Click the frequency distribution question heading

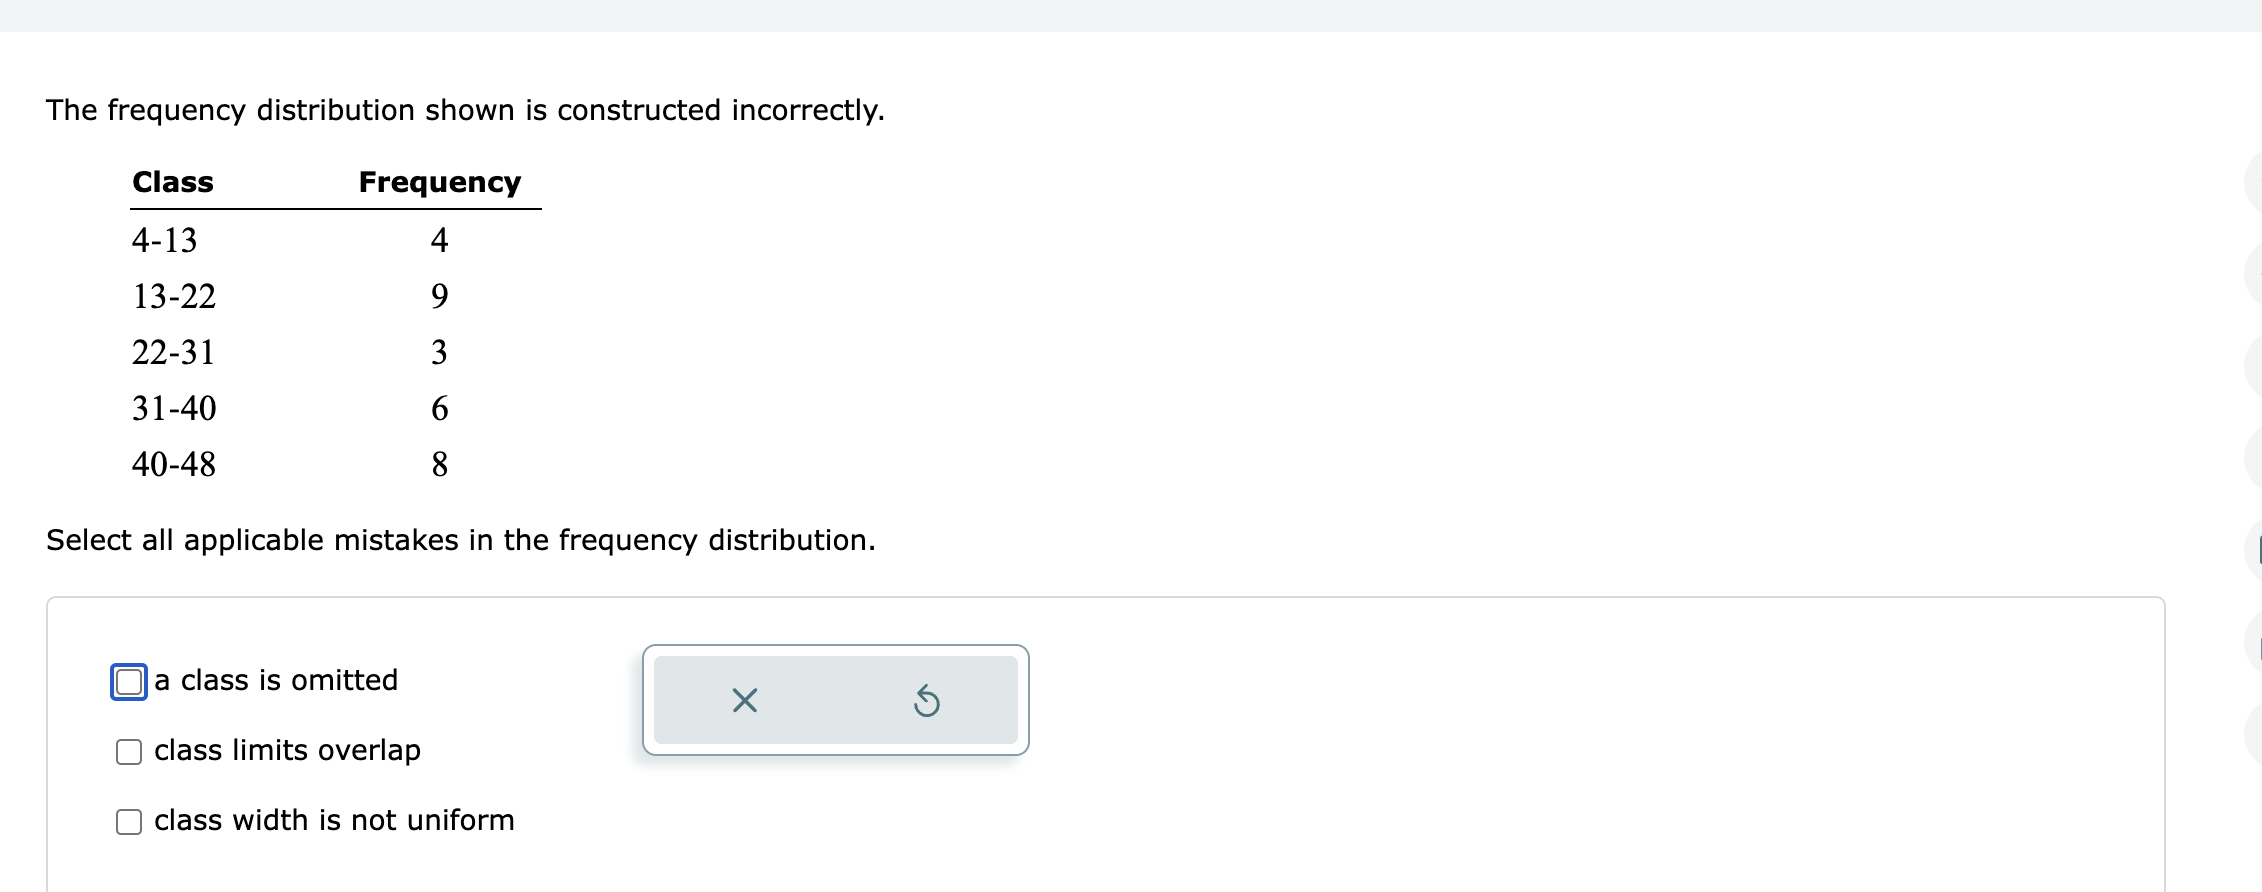coord(464,110)
